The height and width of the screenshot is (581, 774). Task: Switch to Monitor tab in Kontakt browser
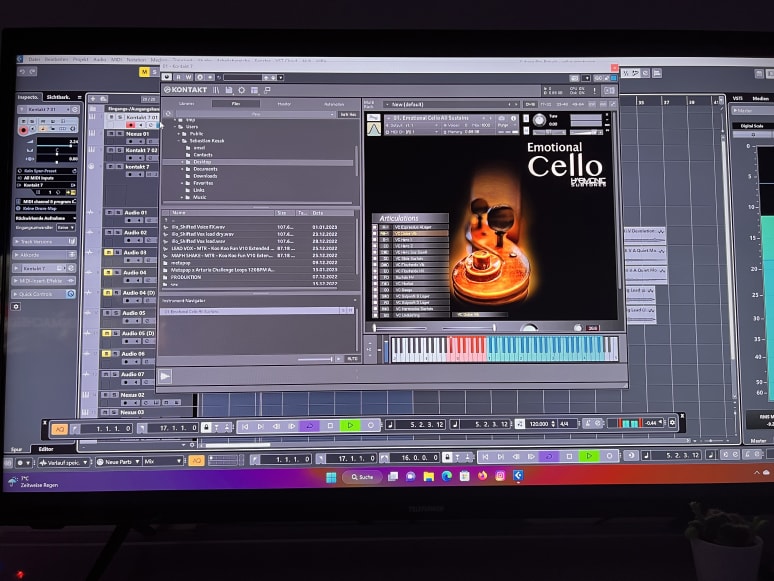[x=284, y=104]
